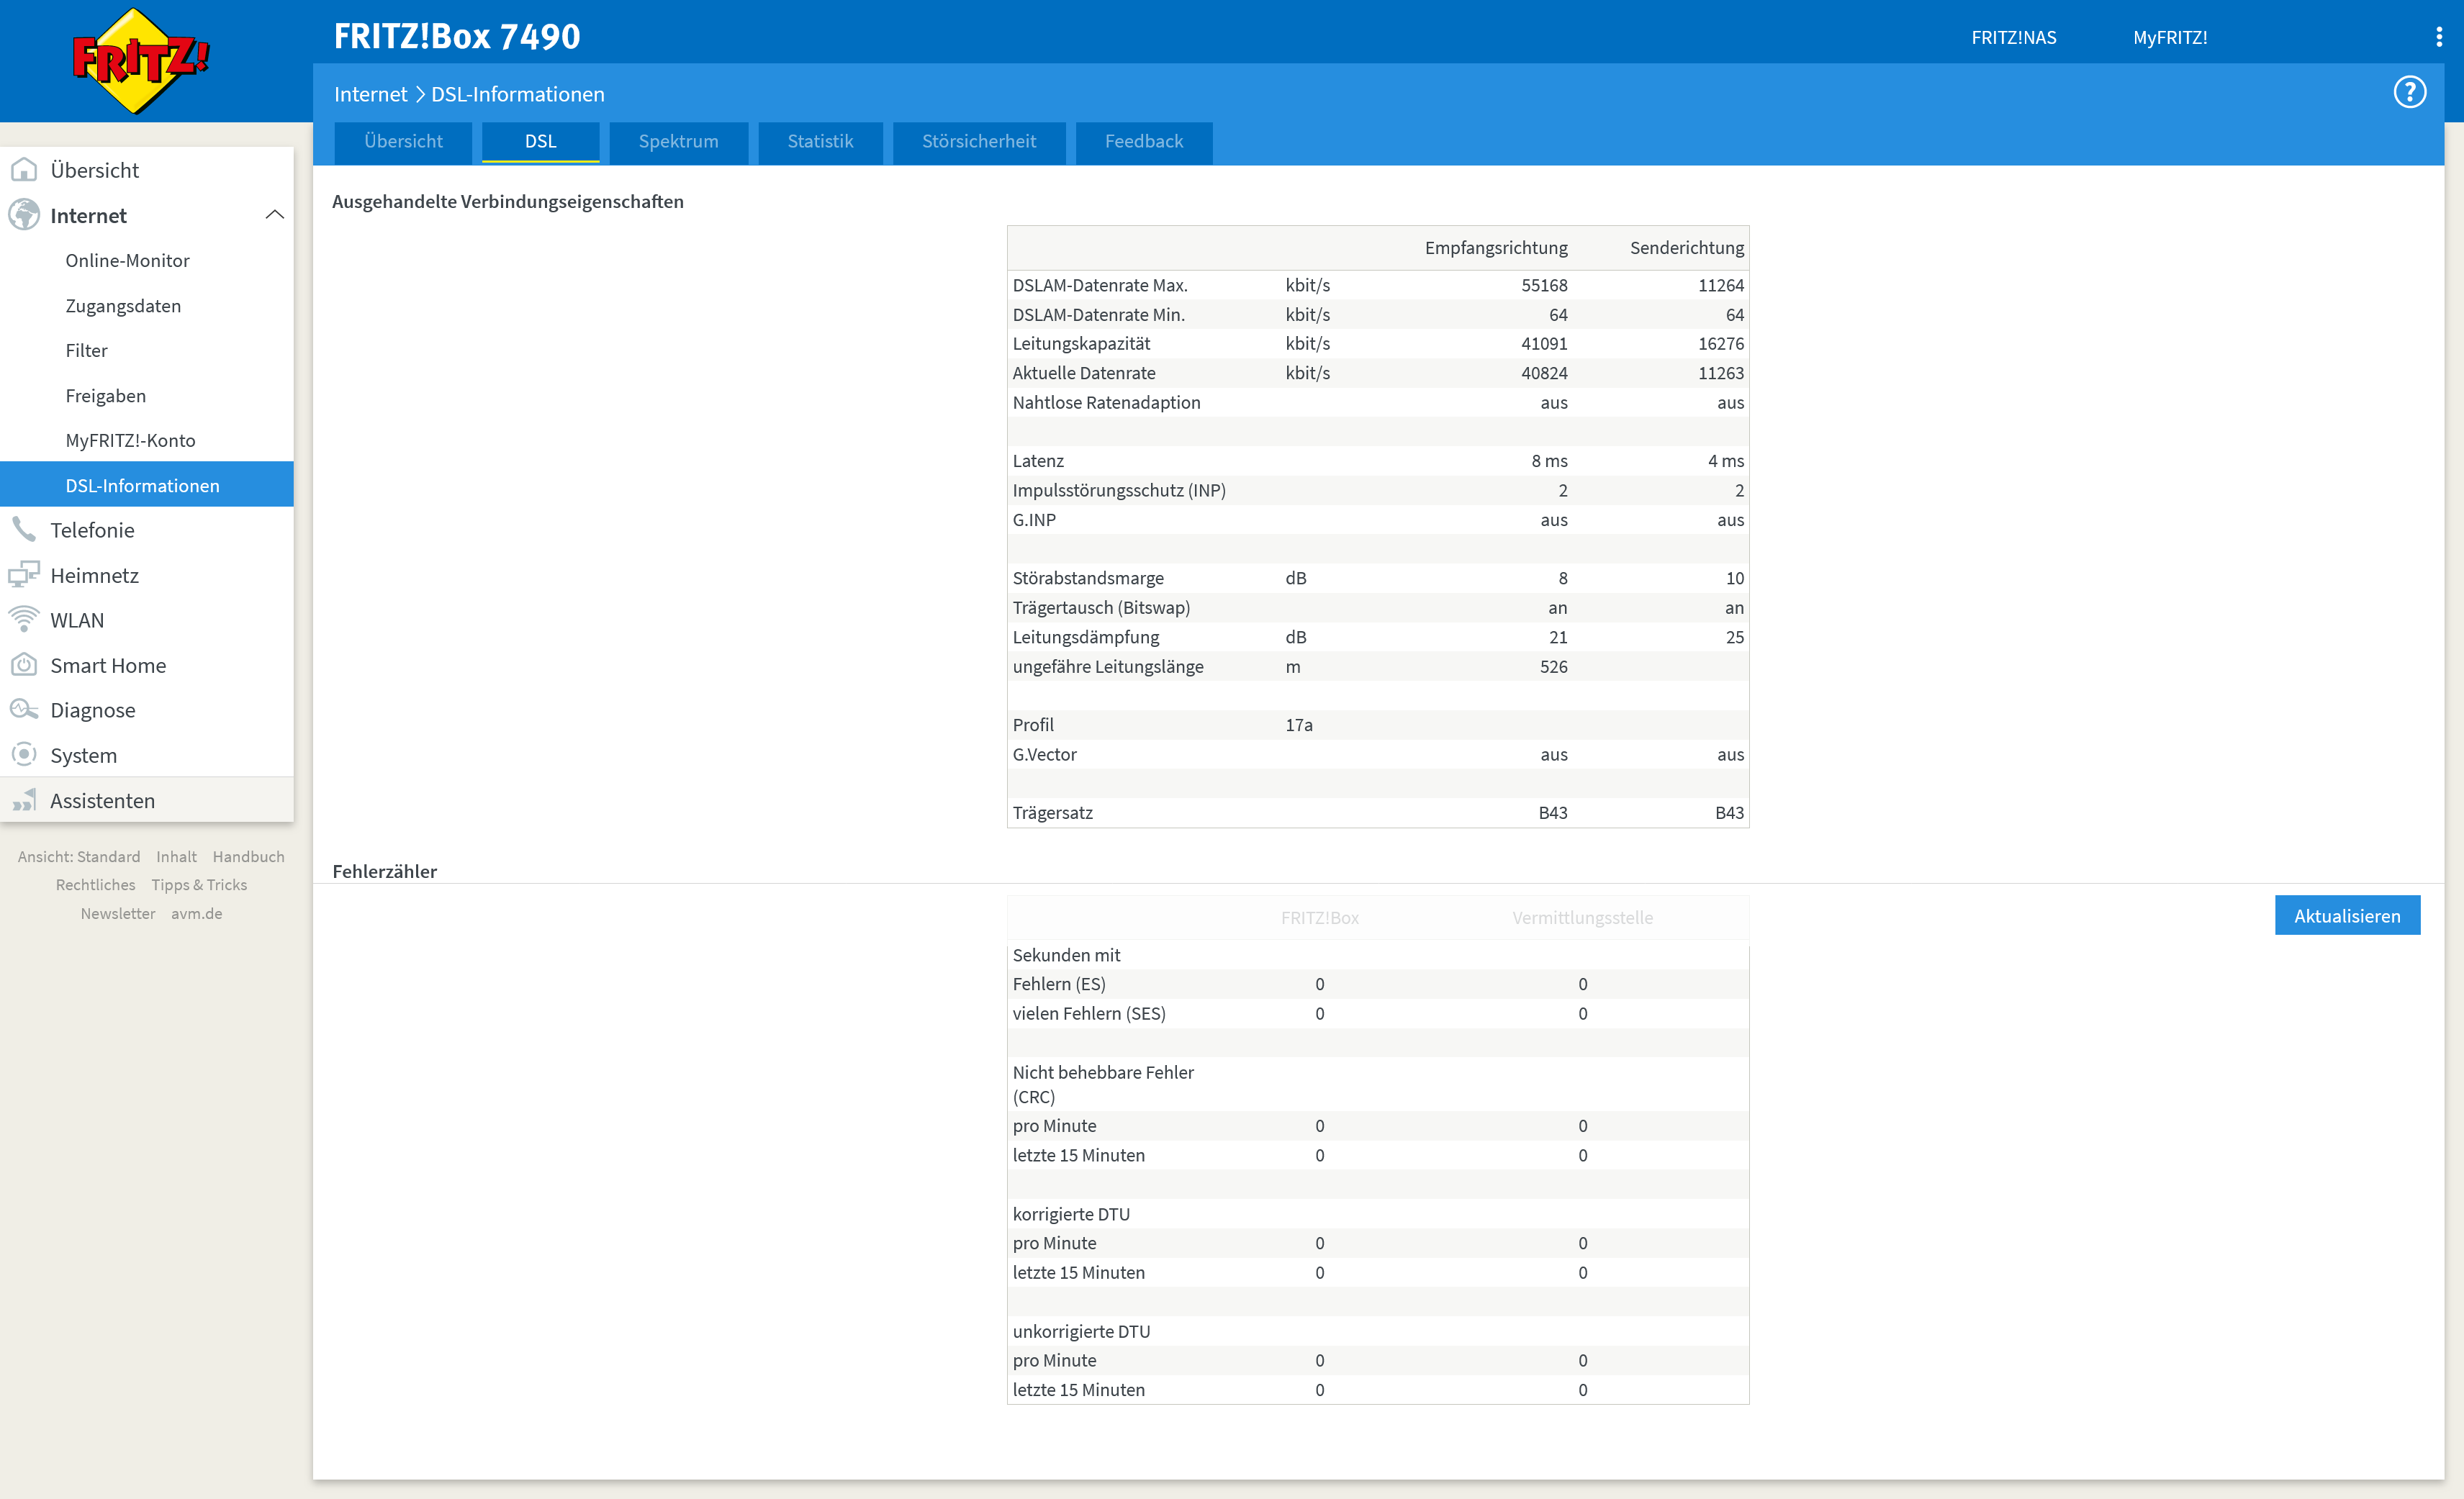Open the FRITZ!NAS link
This screenshot has width=2464, height=1499.
tap(2013, 38)
